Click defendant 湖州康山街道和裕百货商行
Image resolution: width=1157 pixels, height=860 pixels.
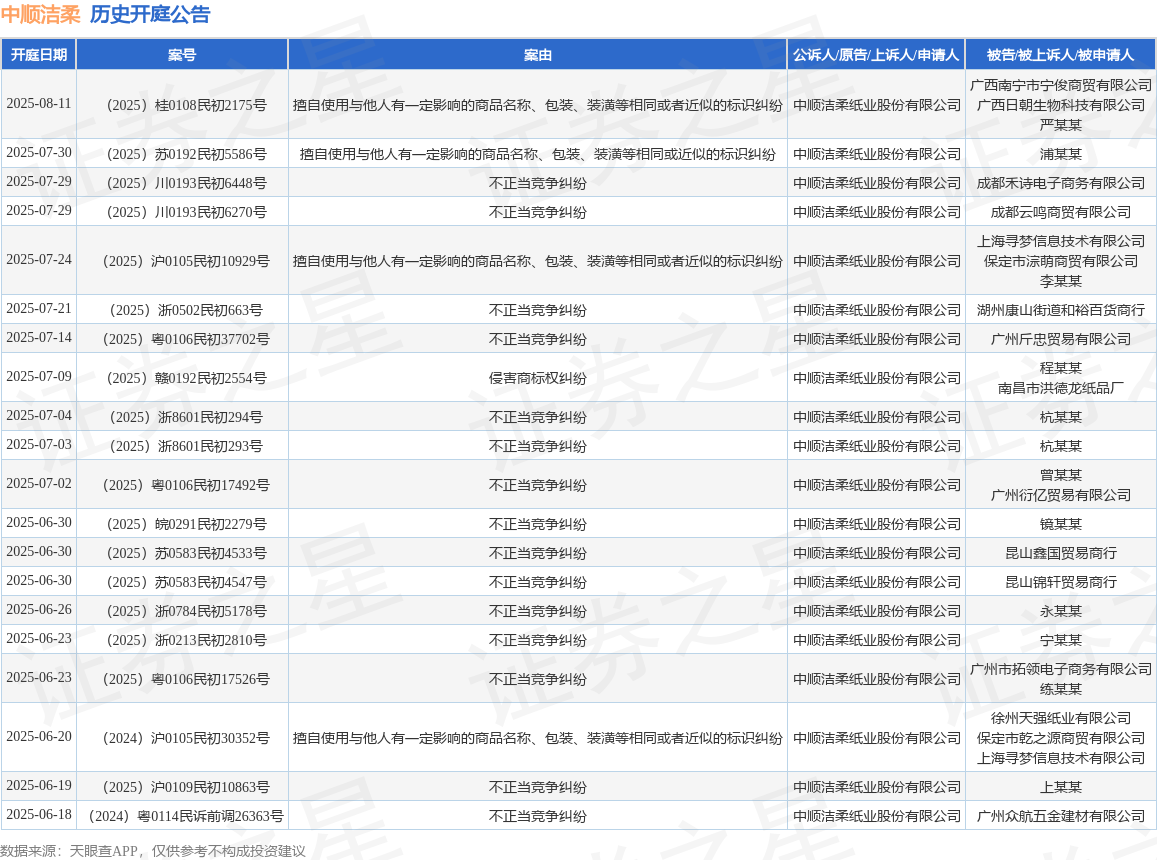point(1060,310)
